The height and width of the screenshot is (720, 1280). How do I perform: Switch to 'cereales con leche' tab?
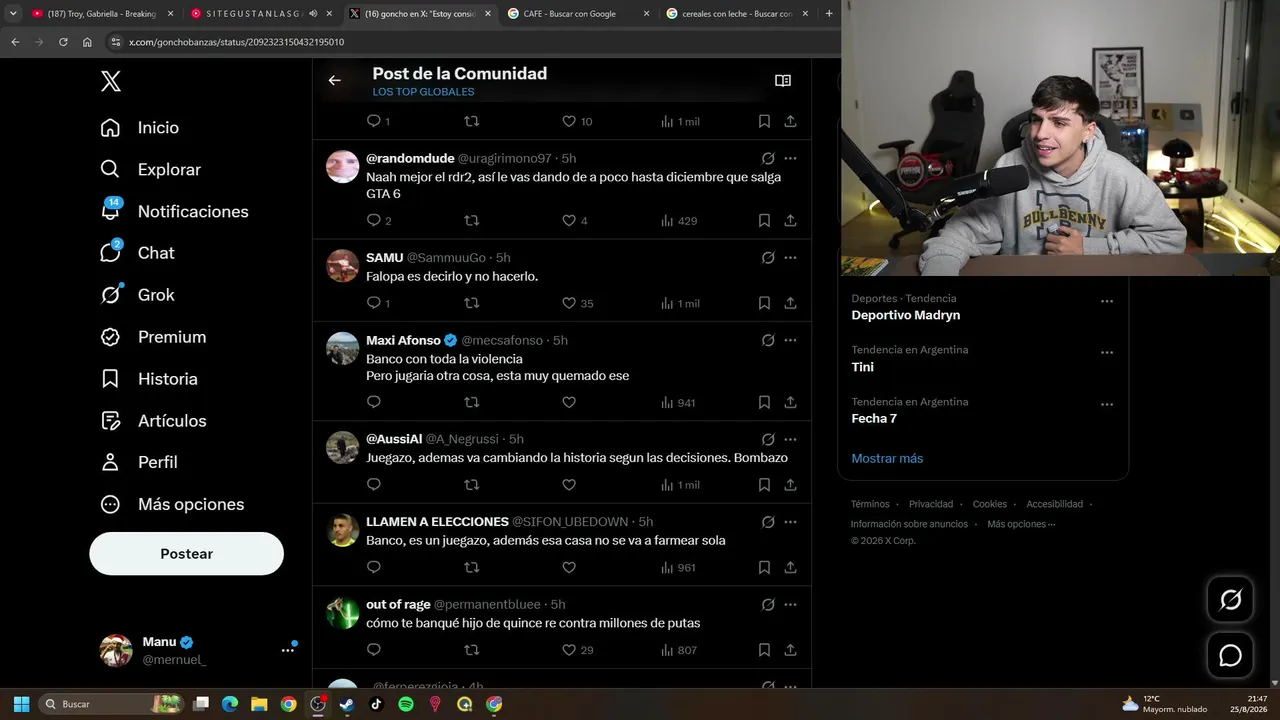(x=738, y=14)
